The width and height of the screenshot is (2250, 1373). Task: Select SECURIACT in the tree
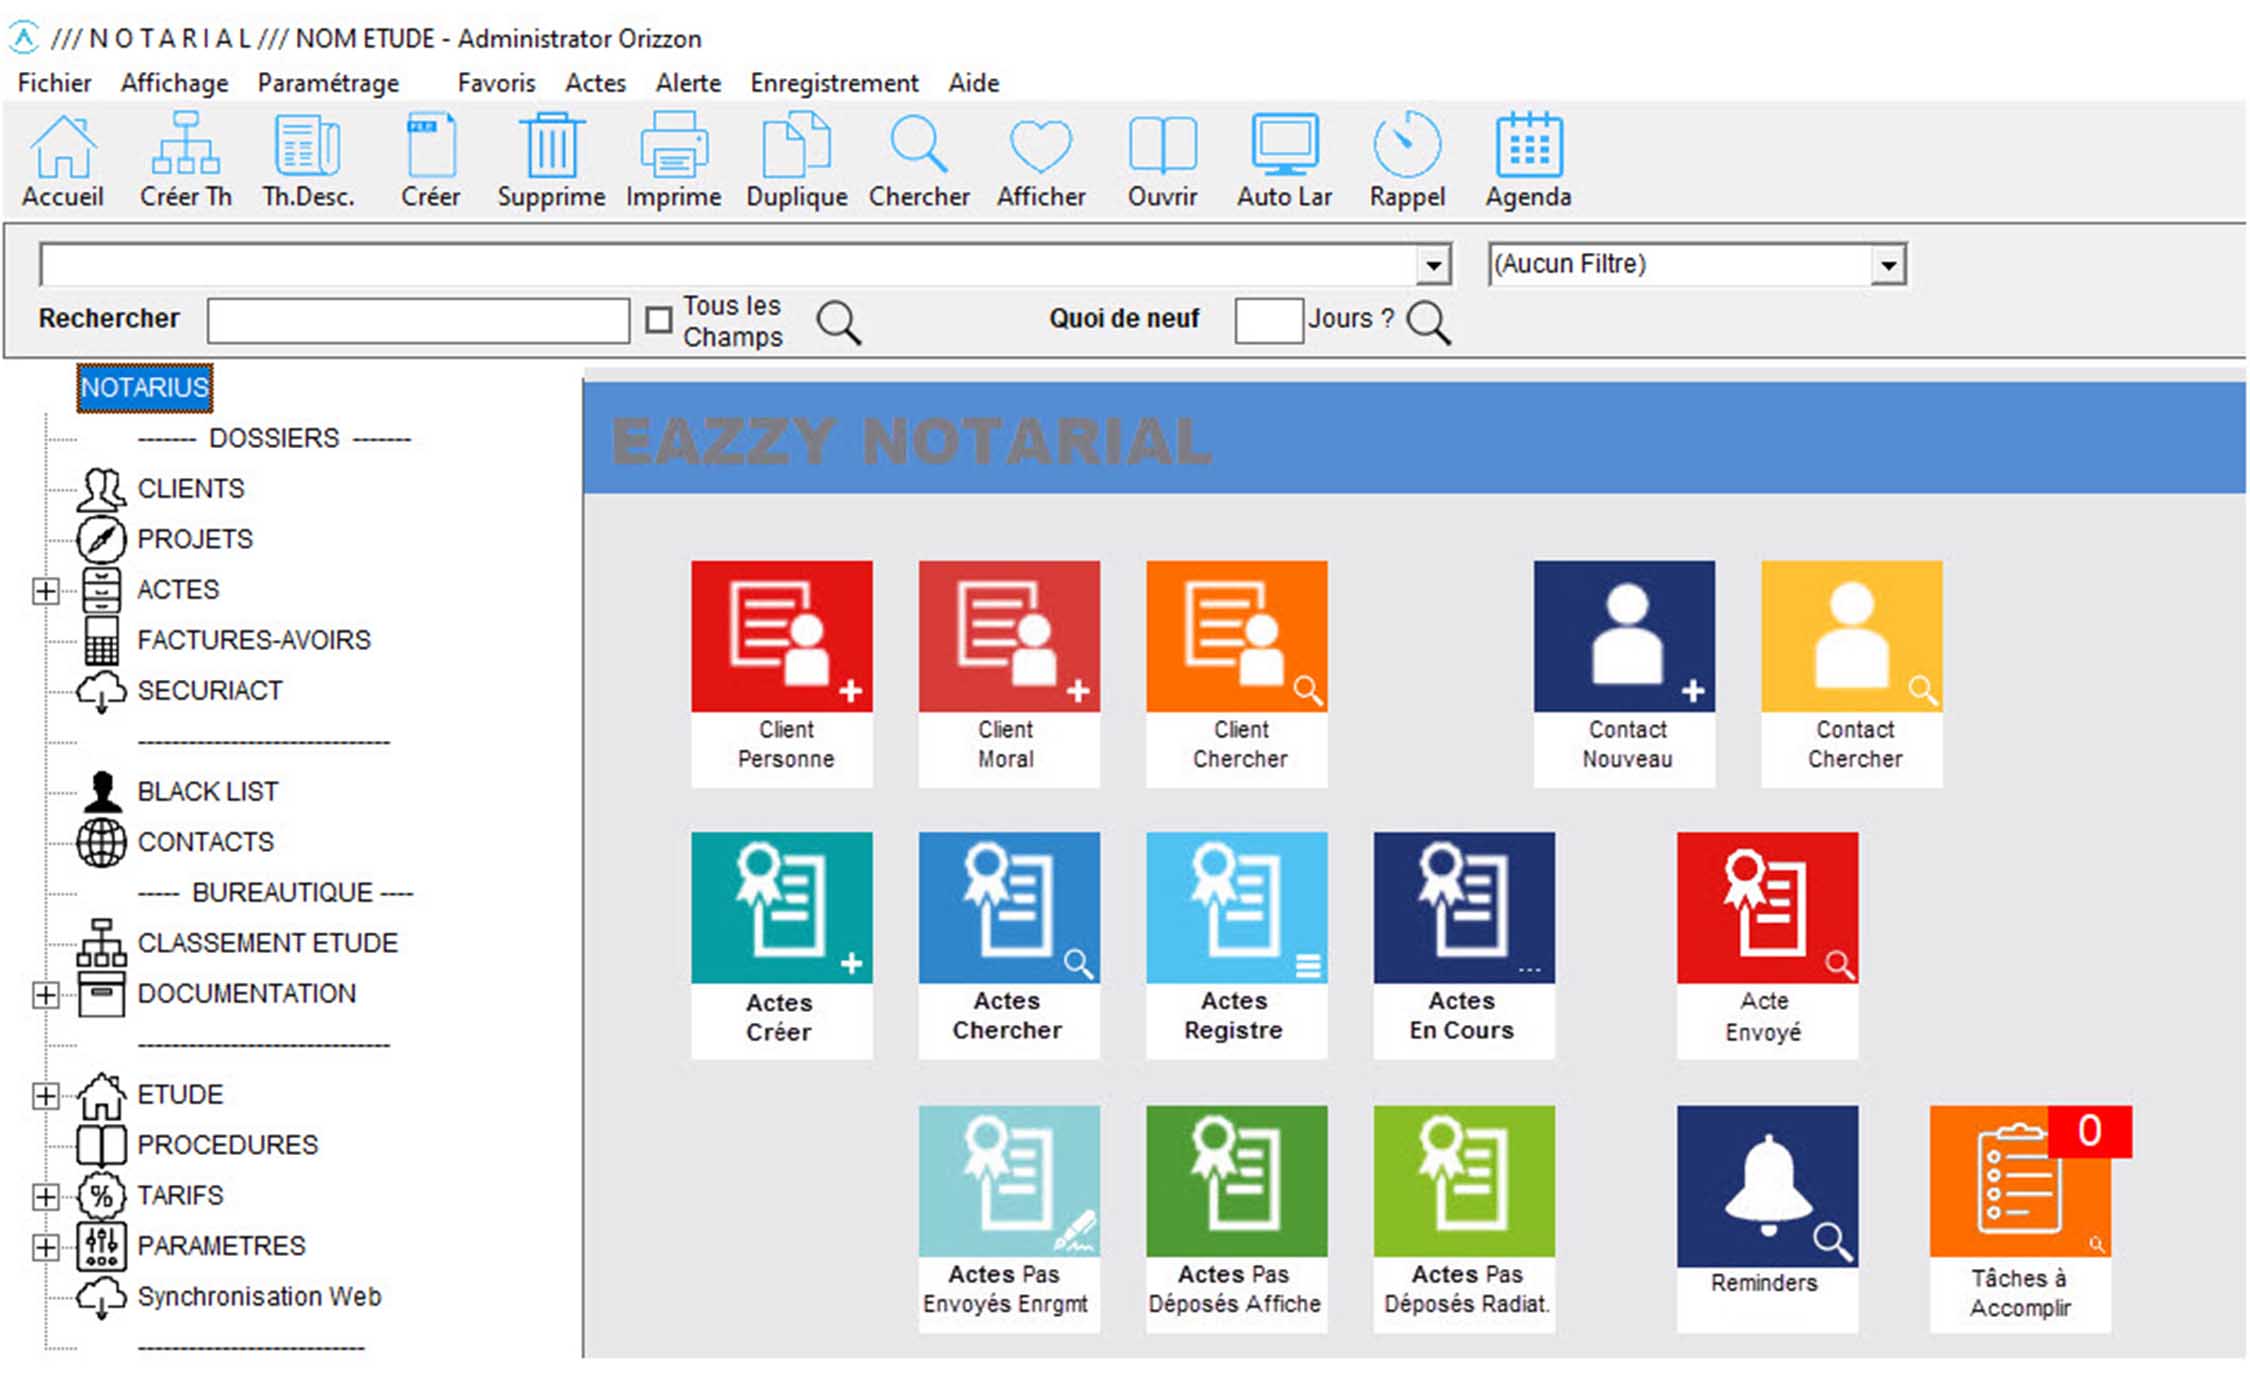point(210,690)
